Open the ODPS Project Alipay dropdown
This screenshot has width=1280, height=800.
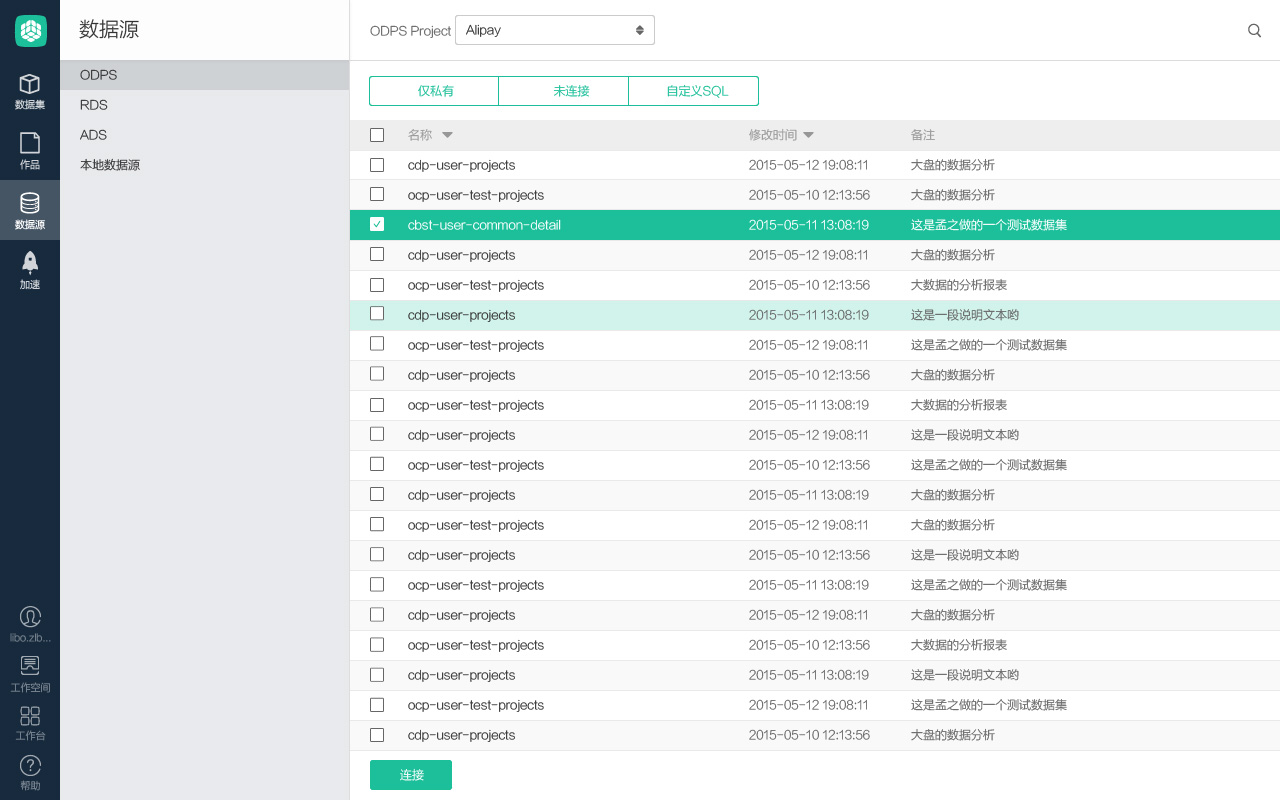[554, 30]
